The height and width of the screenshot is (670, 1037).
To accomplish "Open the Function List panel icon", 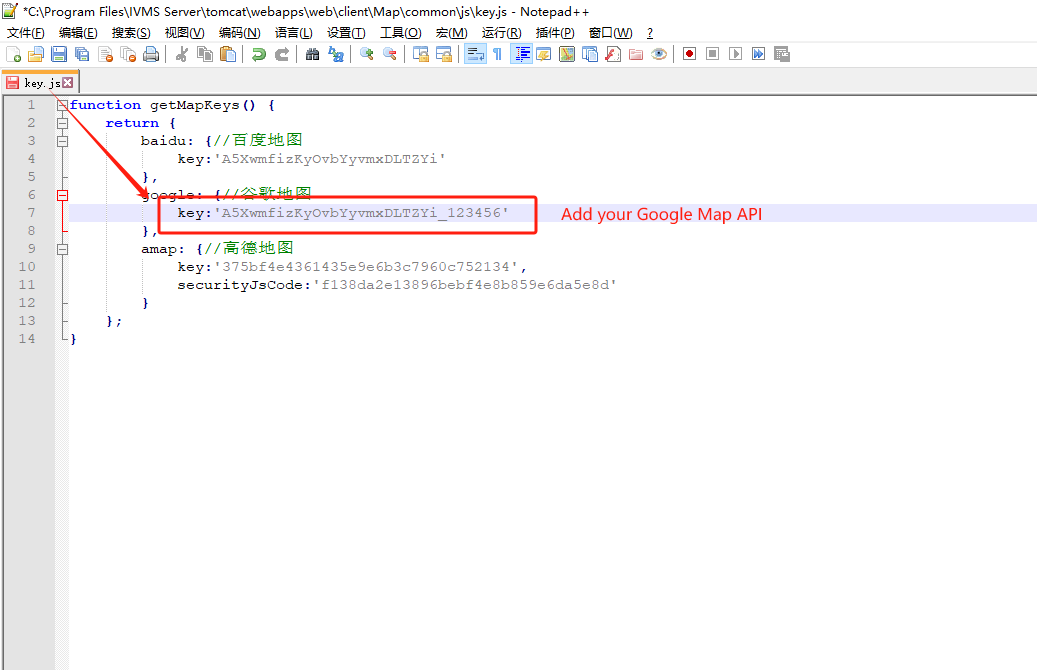I will pos(613,54).
